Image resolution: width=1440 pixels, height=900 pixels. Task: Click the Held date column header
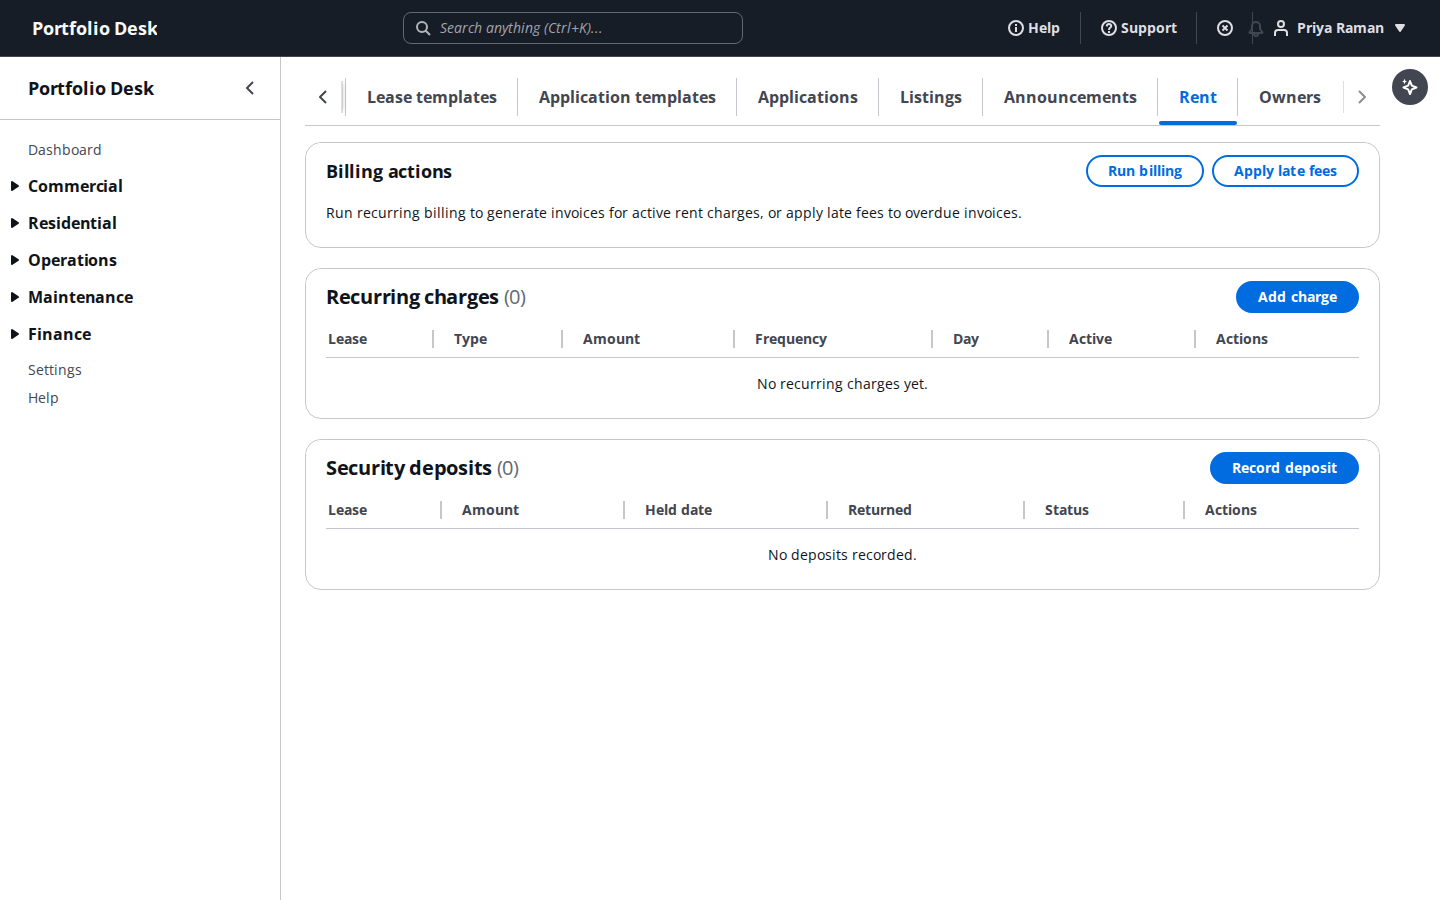(x=678, y=510)
